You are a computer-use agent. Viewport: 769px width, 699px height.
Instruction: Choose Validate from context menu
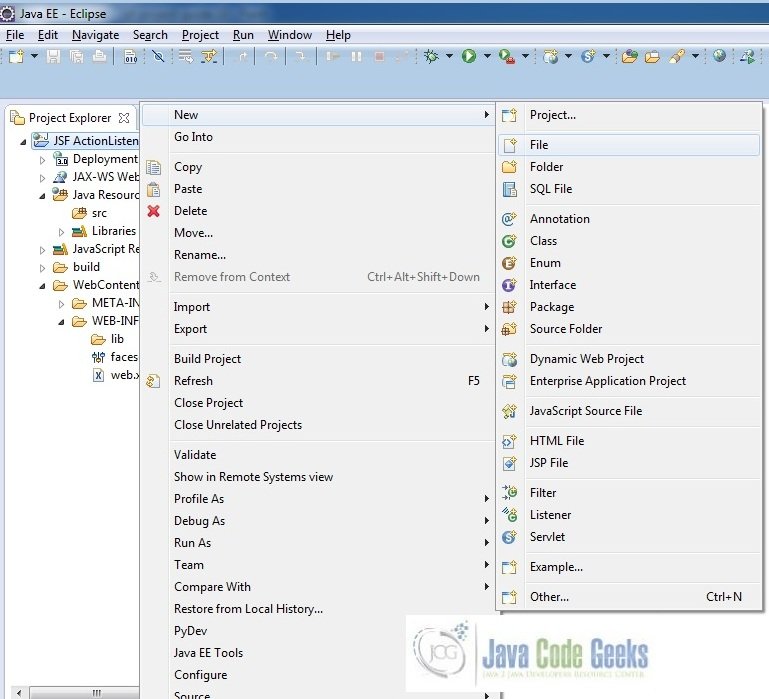[318, 455]
